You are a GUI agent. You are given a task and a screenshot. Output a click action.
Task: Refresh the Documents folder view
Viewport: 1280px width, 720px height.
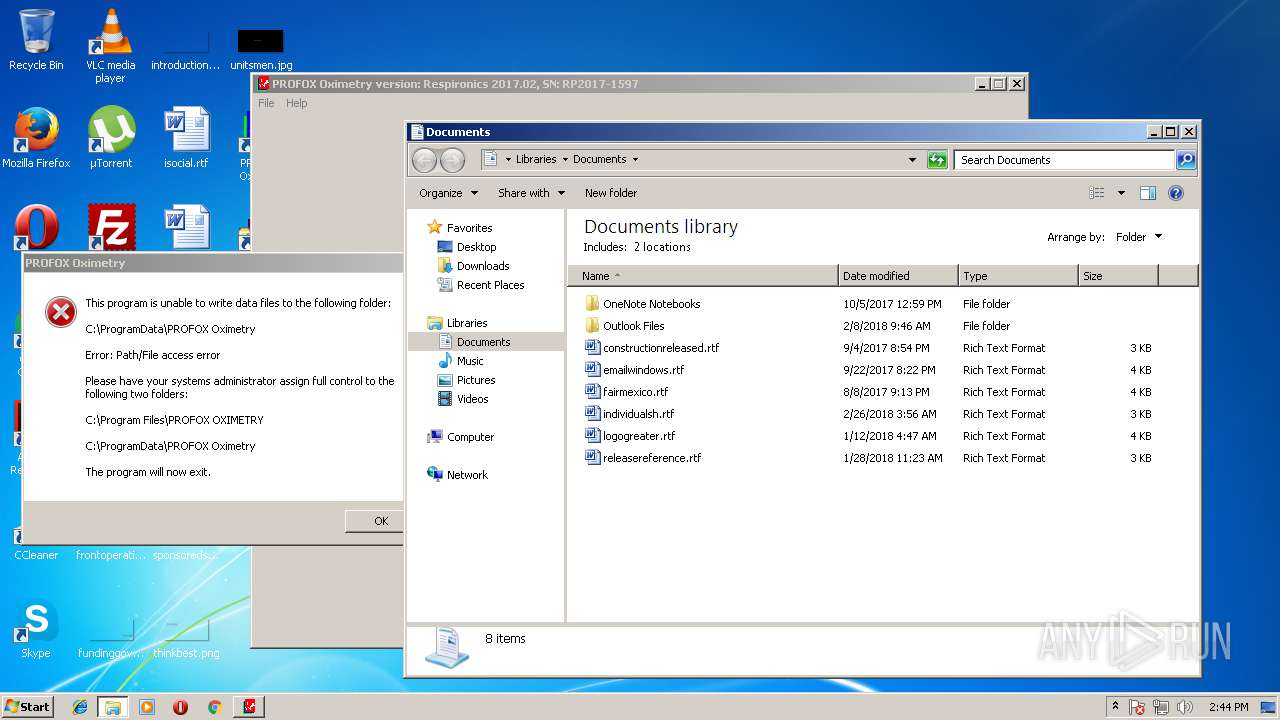coord(937,160)
